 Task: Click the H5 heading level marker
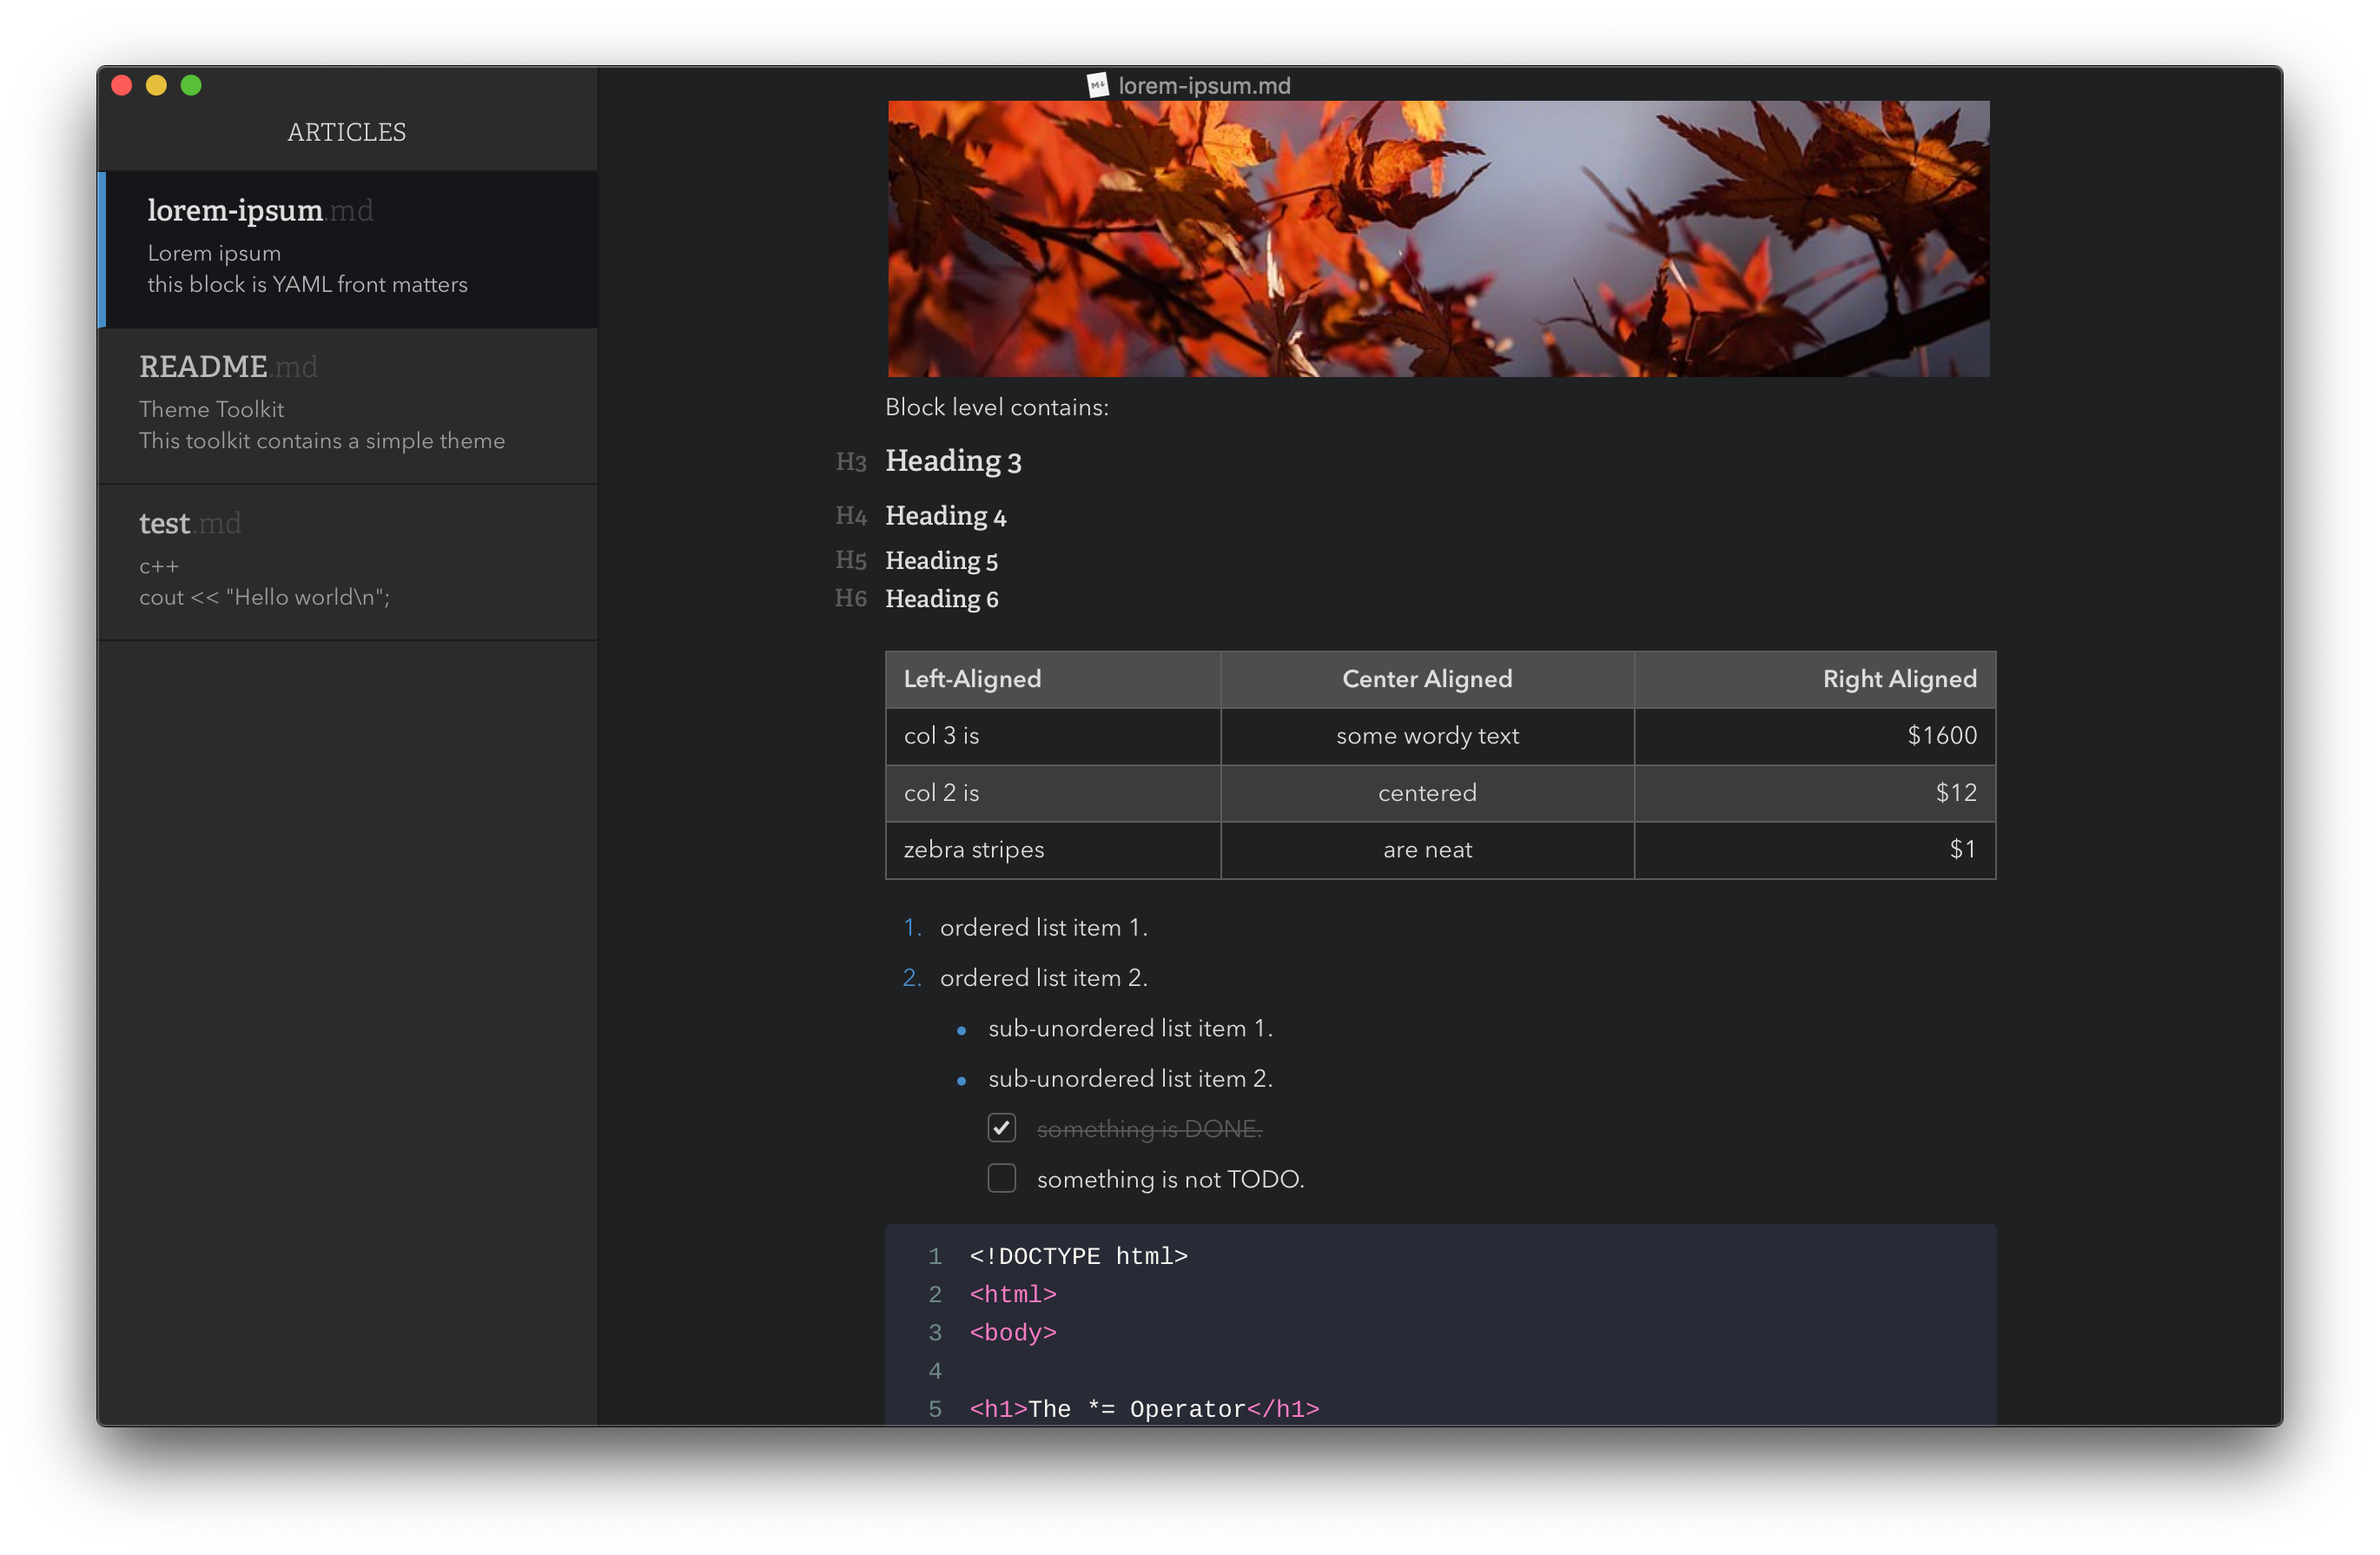[850, 560]
